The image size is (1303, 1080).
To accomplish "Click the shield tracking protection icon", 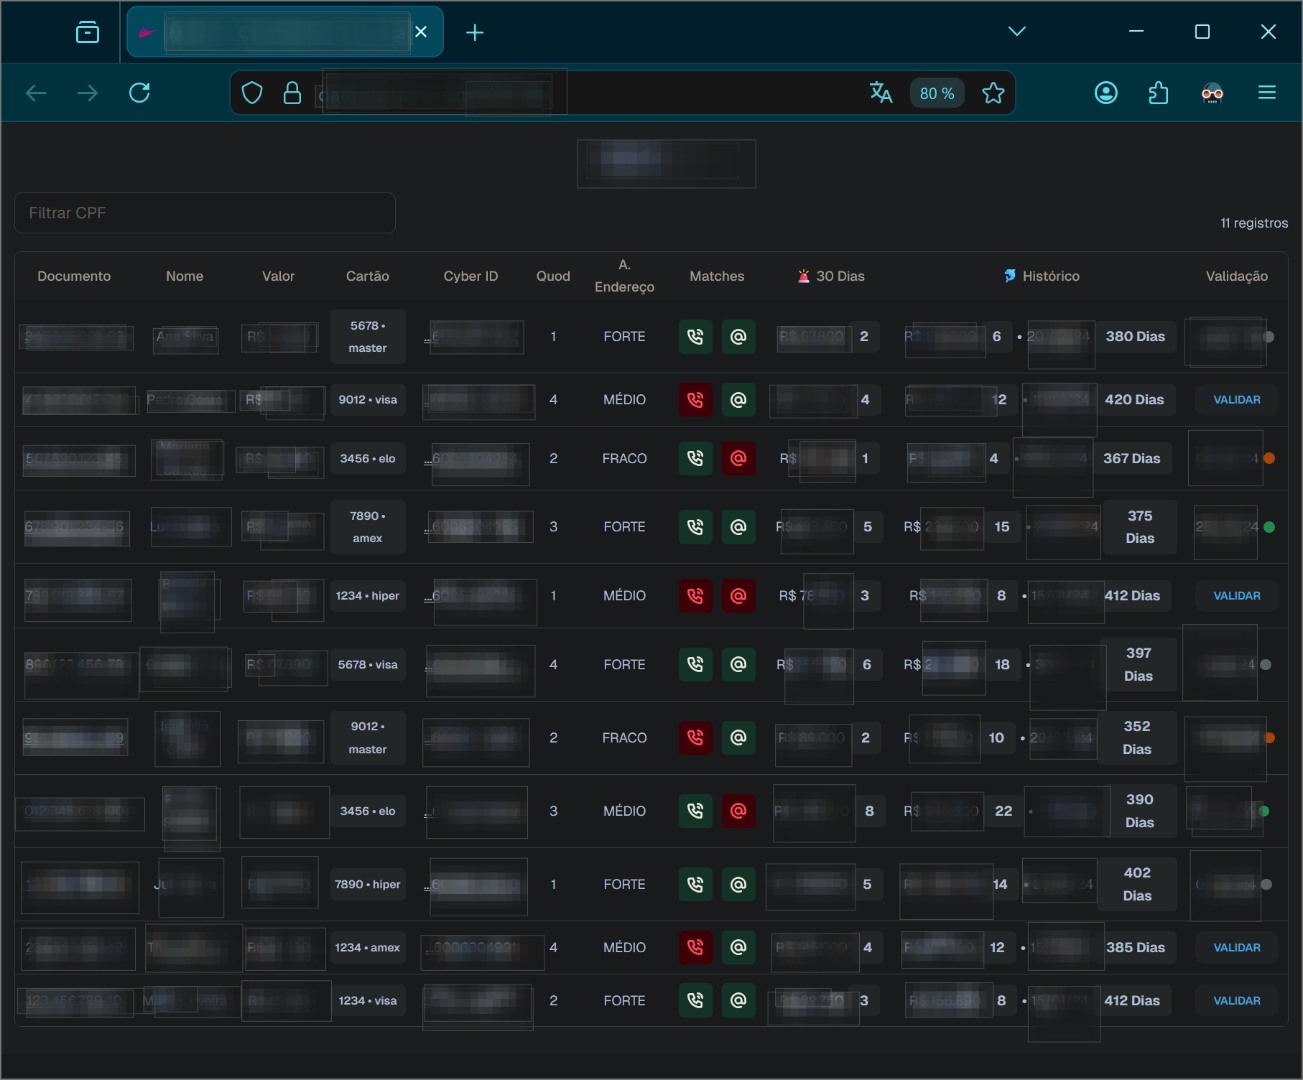I will click(x=252, y=93).
